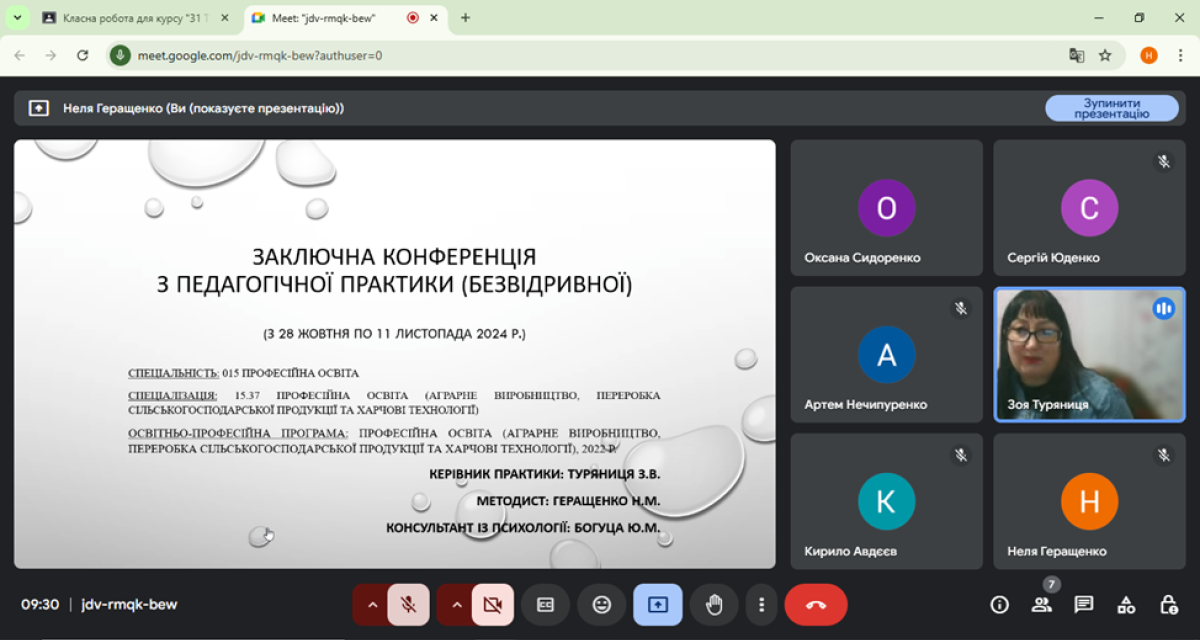Image resolution: width=1200 pixels, height=640 pixels.
Task: Raise hand in the meeting
Action: 714,605
